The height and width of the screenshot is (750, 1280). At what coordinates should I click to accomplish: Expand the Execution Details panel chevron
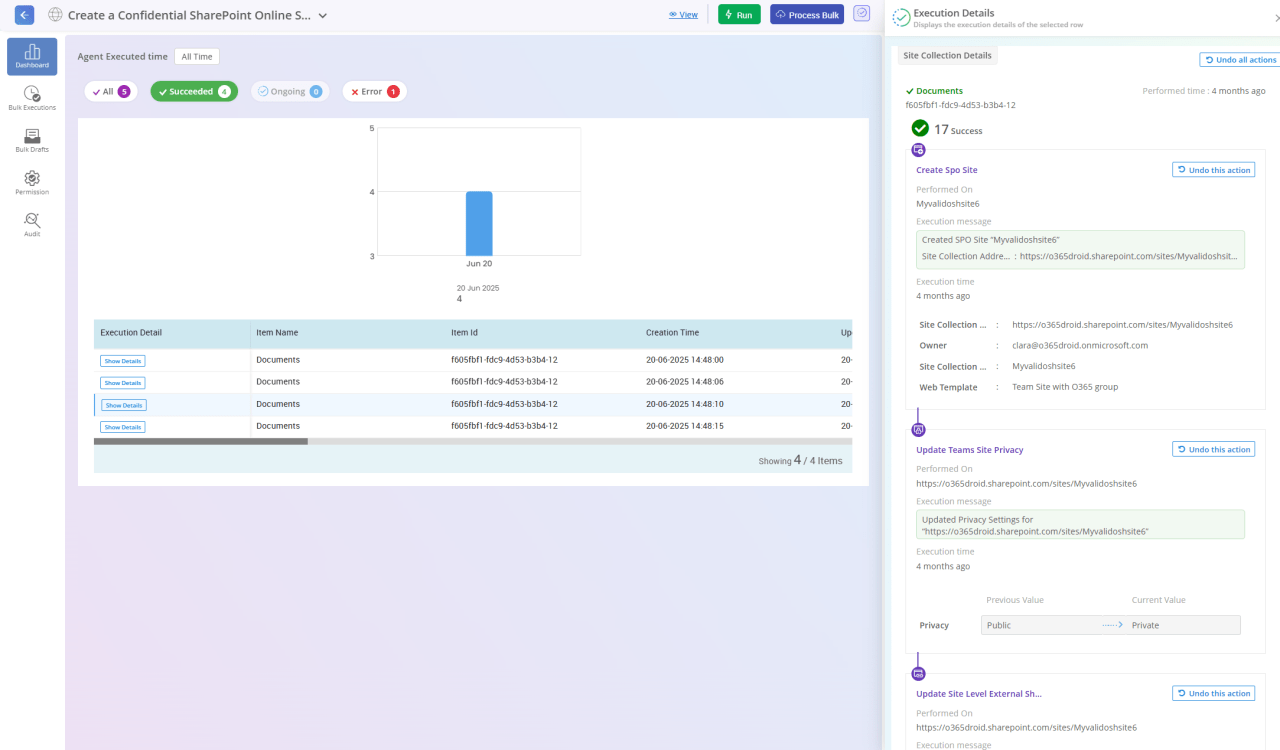pyautogui.click(x=1275, y=16)
